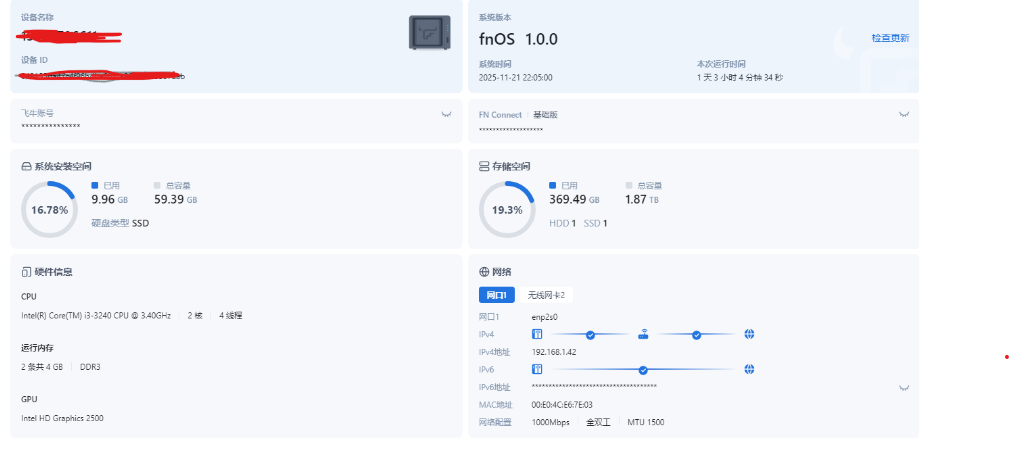Viewport: 1010px width, 476px height.
Task: Click the 1.87 TB total storage value
Action: pos(642,200)
